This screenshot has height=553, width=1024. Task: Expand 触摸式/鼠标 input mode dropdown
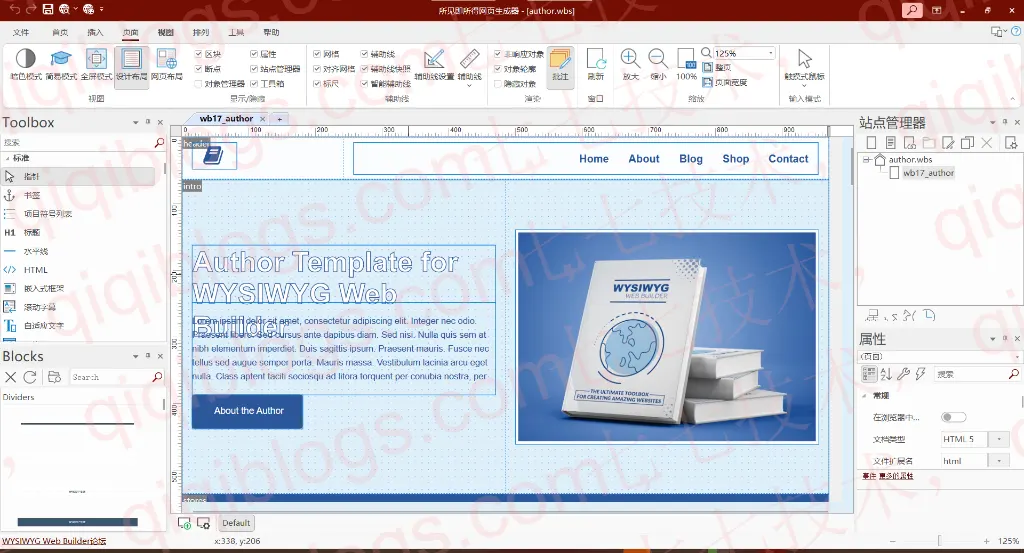pos(805,86)
